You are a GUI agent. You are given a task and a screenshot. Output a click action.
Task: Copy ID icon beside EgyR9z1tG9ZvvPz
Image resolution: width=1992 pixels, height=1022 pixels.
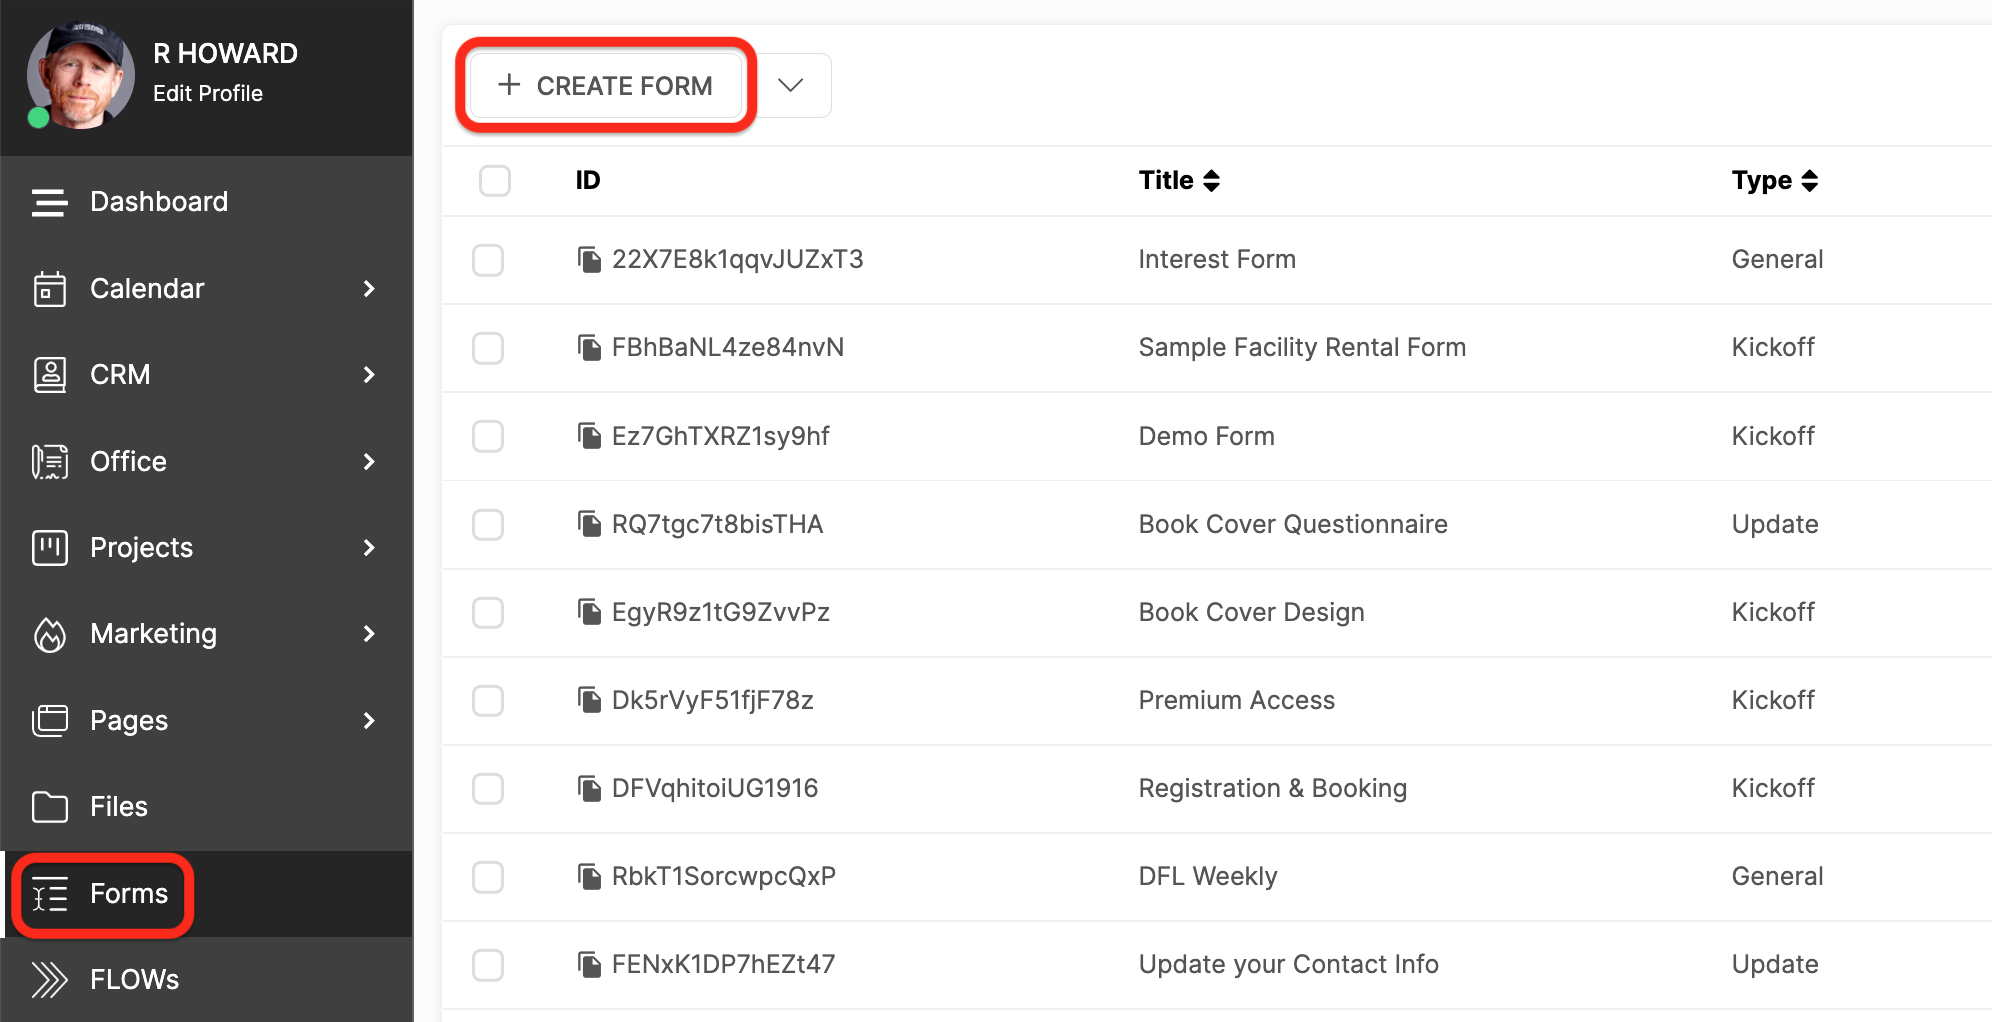589,611
